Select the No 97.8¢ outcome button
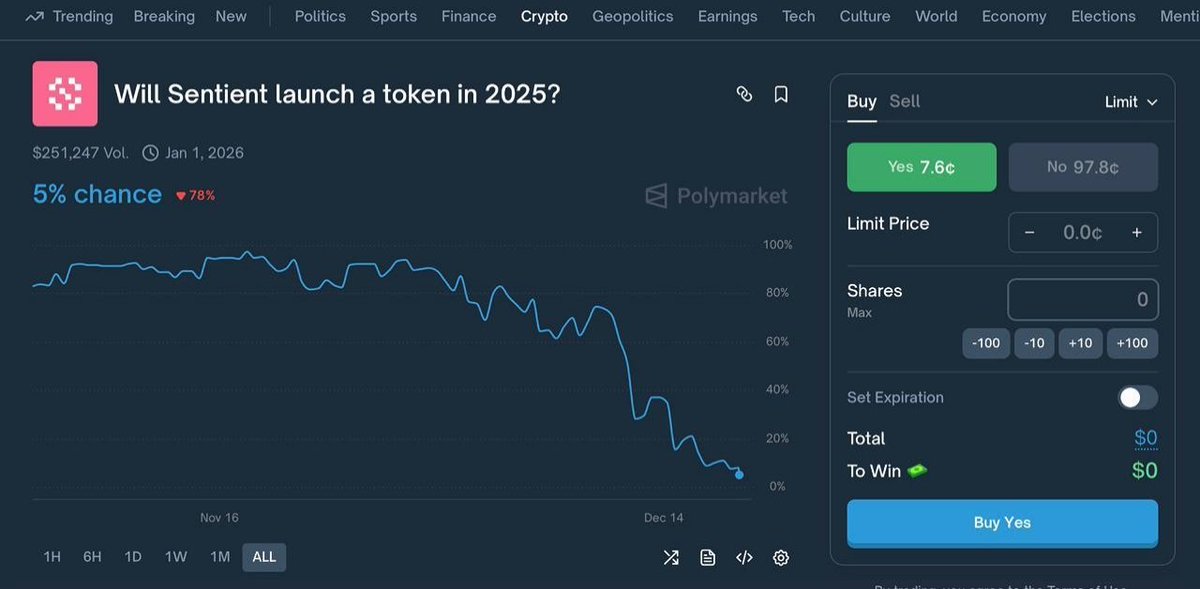This screenshot has width=1200, height=589. 1083,167
